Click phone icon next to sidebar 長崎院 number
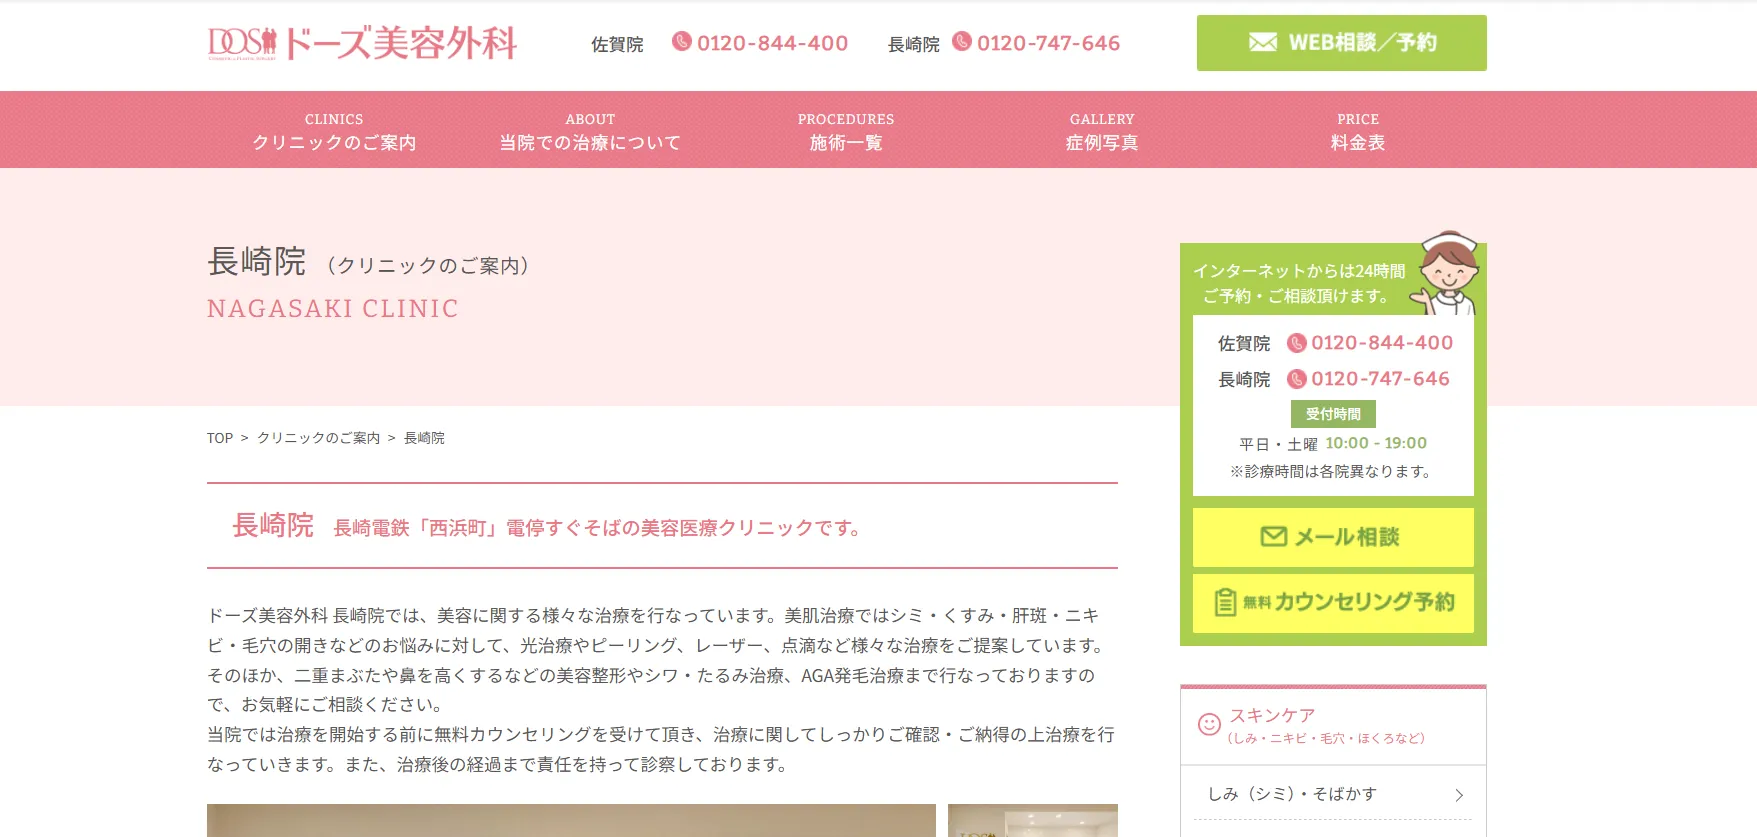The height and width of the screenshot is (837, 1757). point(1296,379)
